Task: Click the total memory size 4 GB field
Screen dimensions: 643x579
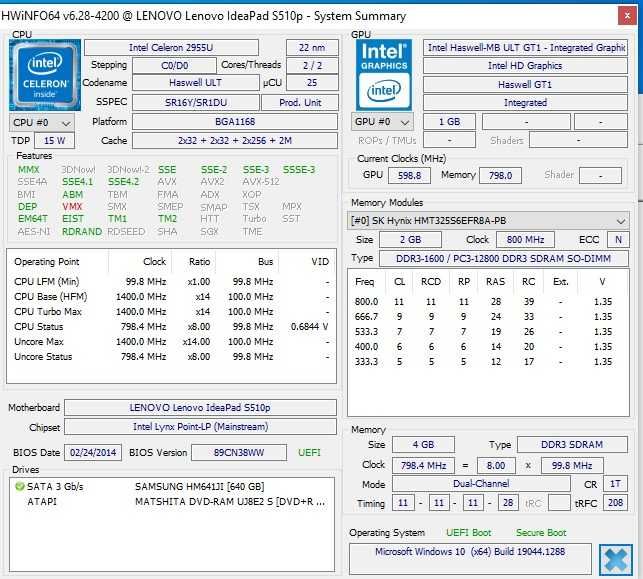Action: tap(423, 445)
